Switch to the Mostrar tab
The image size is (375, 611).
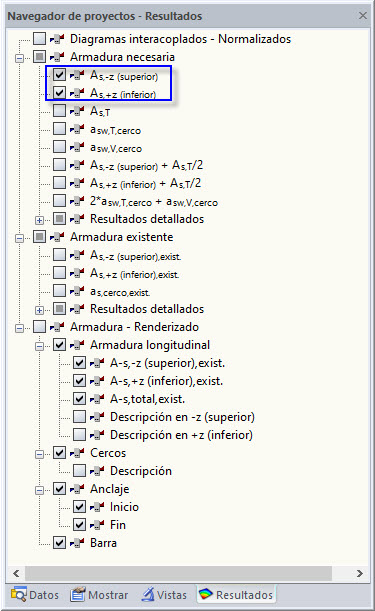click(99, 595)
